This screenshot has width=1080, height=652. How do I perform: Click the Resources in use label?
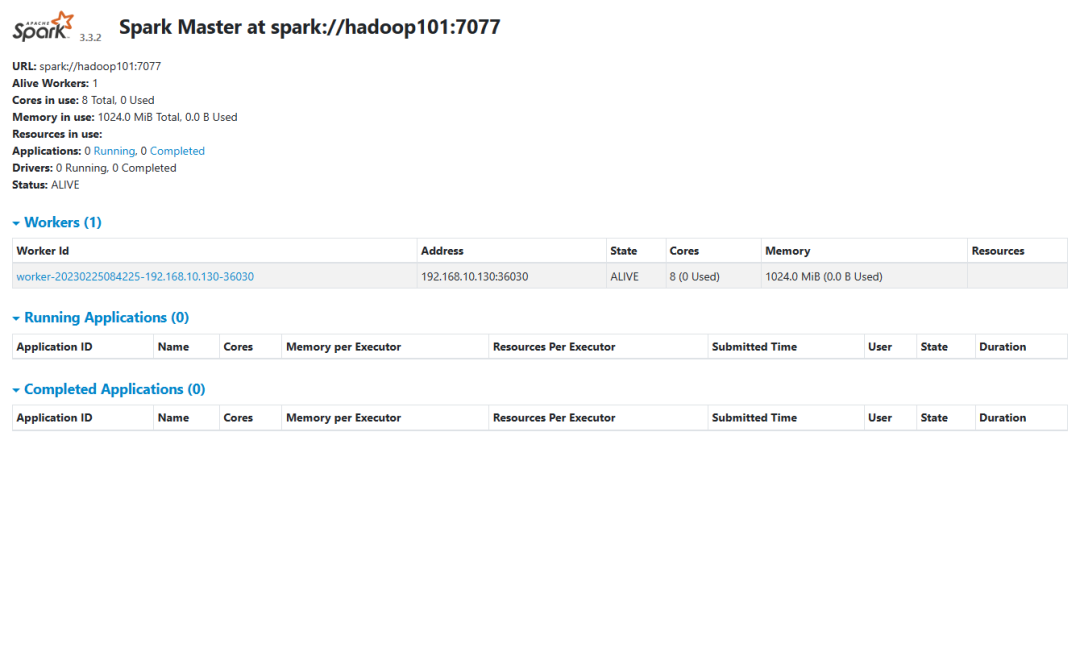(57, 134)
